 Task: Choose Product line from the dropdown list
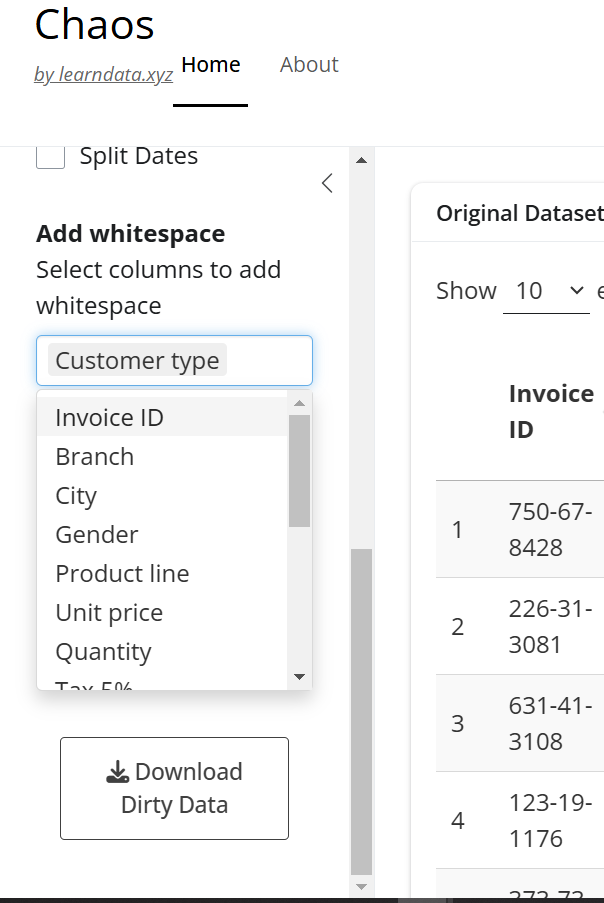click(162, 574)
